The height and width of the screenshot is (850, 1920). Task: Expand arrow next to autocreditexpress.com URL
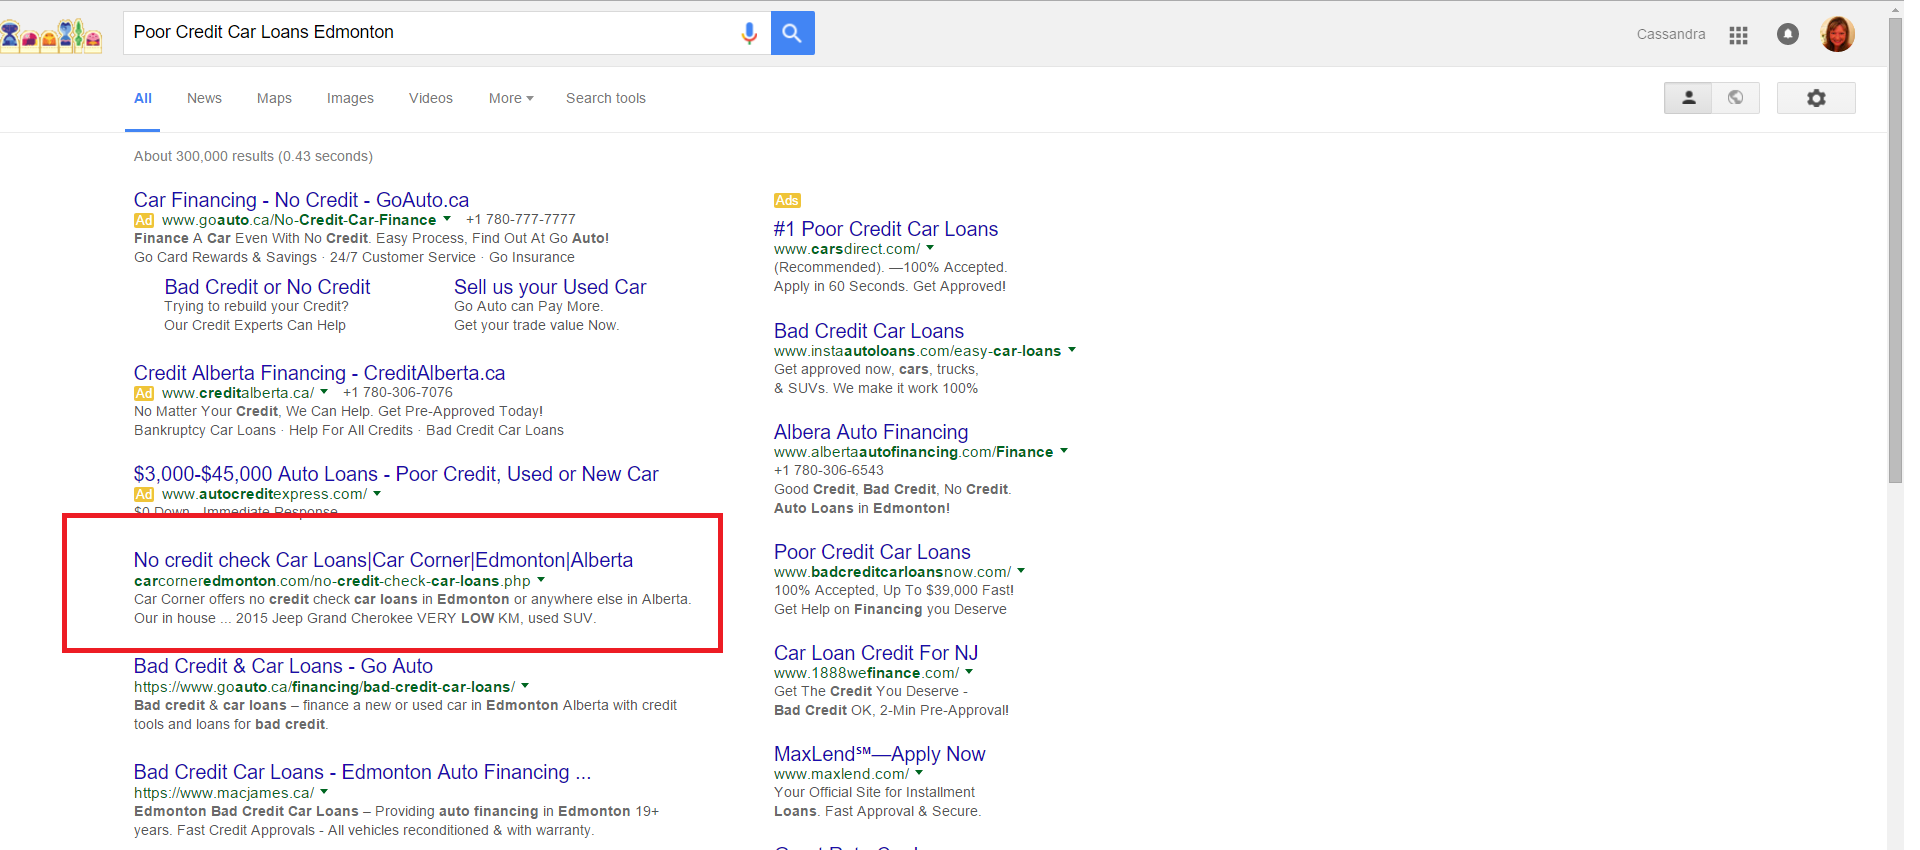pos(377,493)
